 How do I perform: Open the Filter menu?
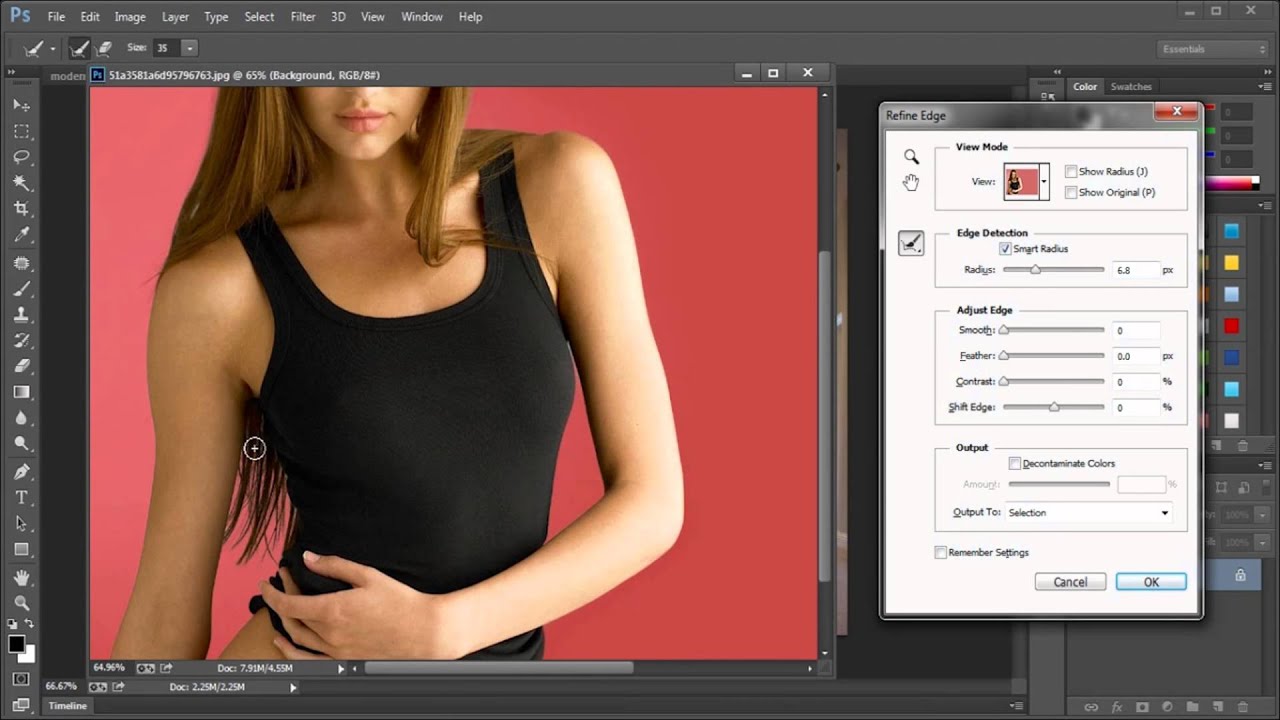pos(303,17)
